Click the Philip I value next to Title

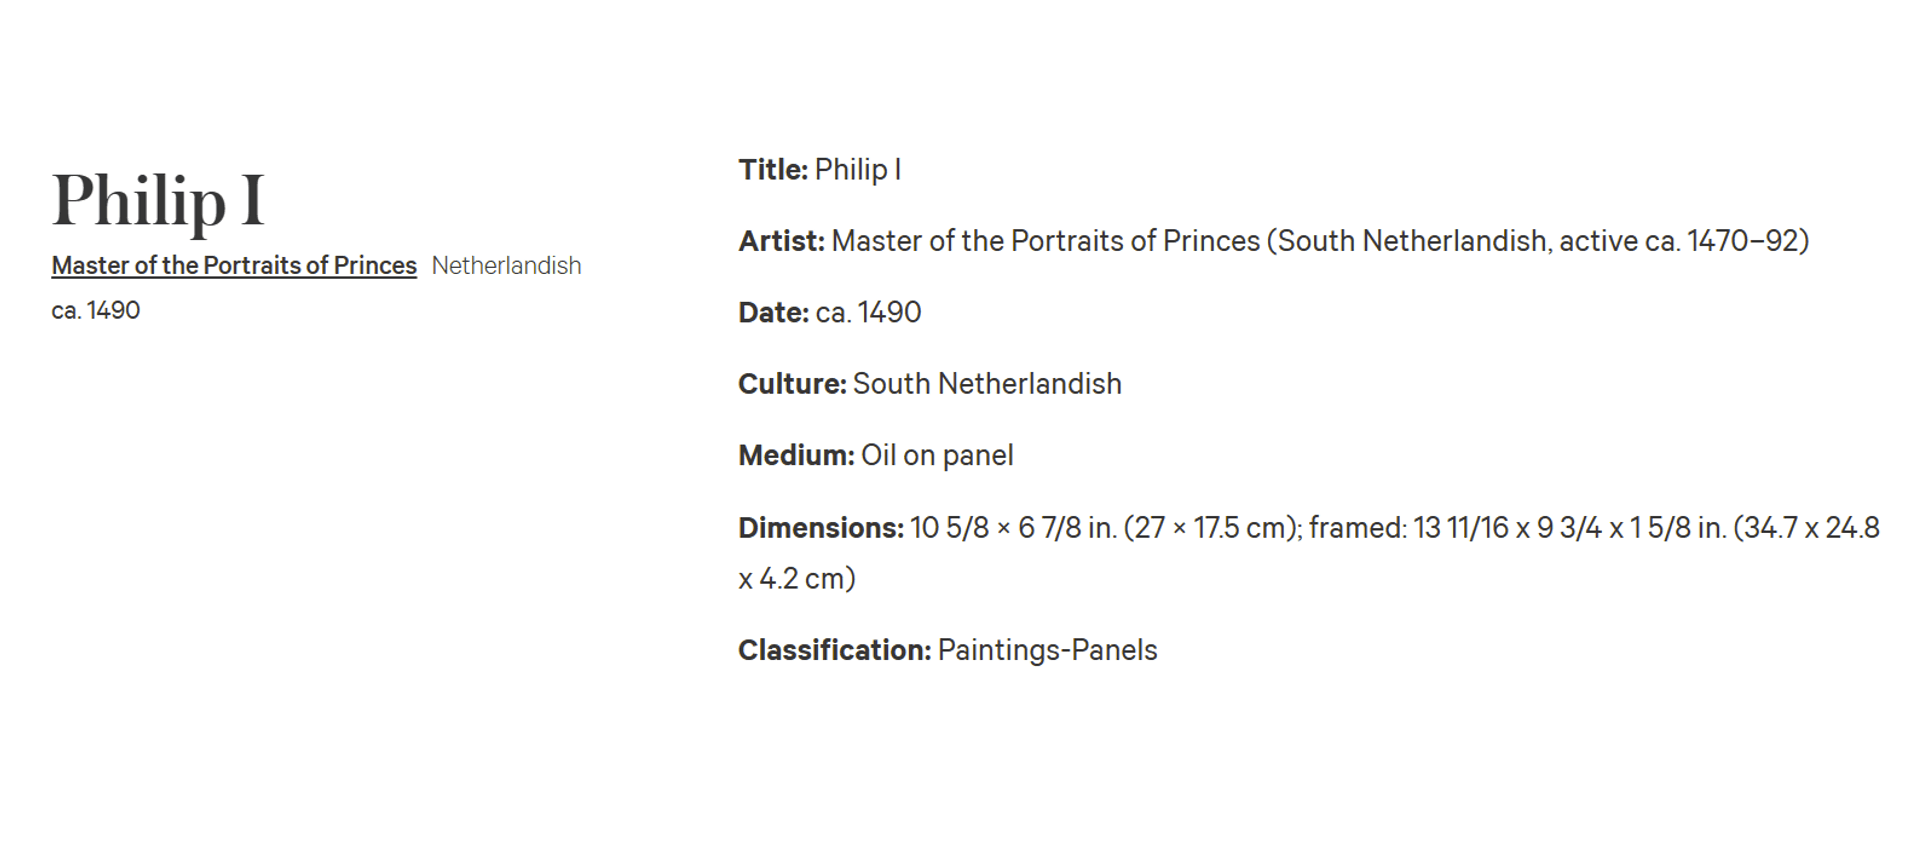point(858,170)
